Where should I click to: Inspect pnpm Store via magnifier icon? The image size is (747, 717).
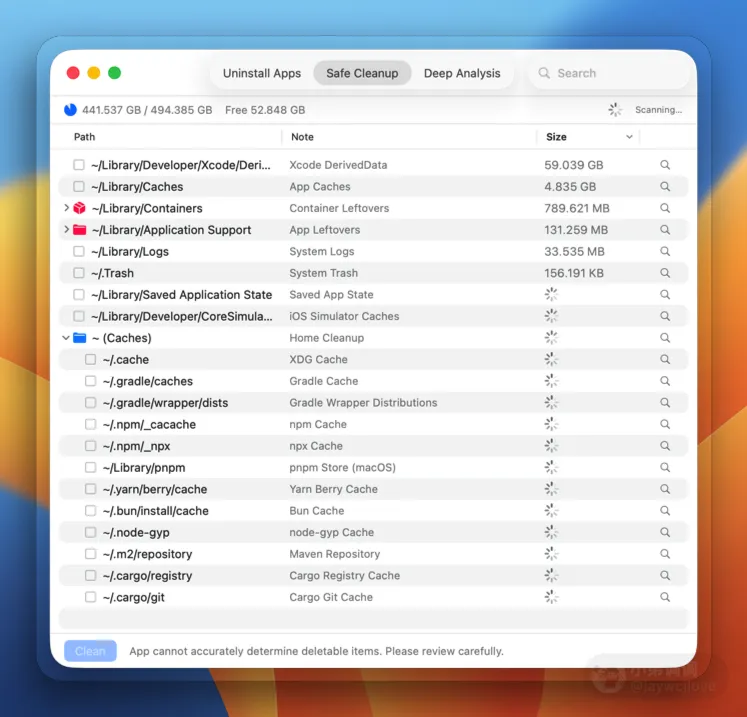coord(665,467)
